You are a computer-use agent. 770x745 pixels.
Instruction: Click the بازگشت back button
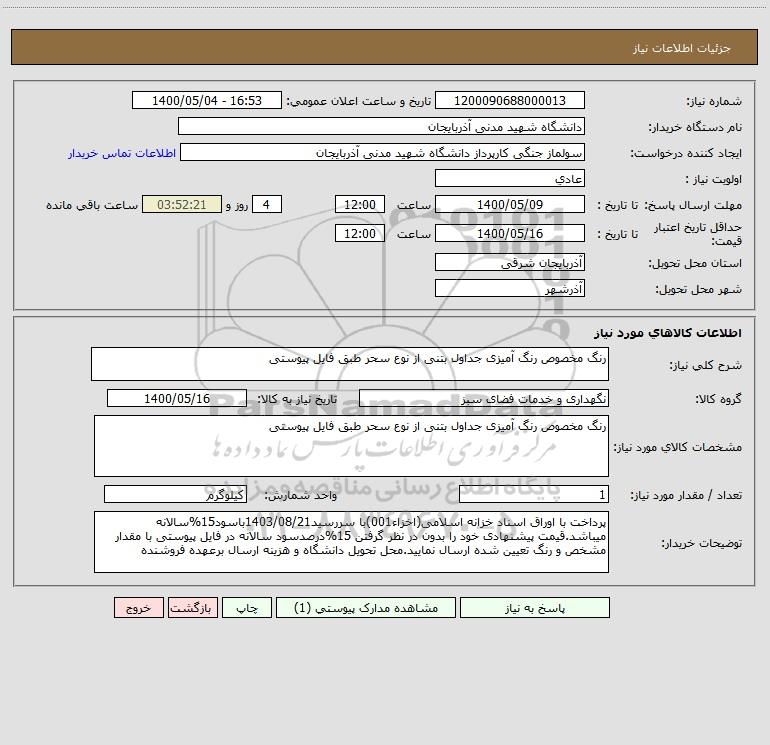(x=193, y=608)
